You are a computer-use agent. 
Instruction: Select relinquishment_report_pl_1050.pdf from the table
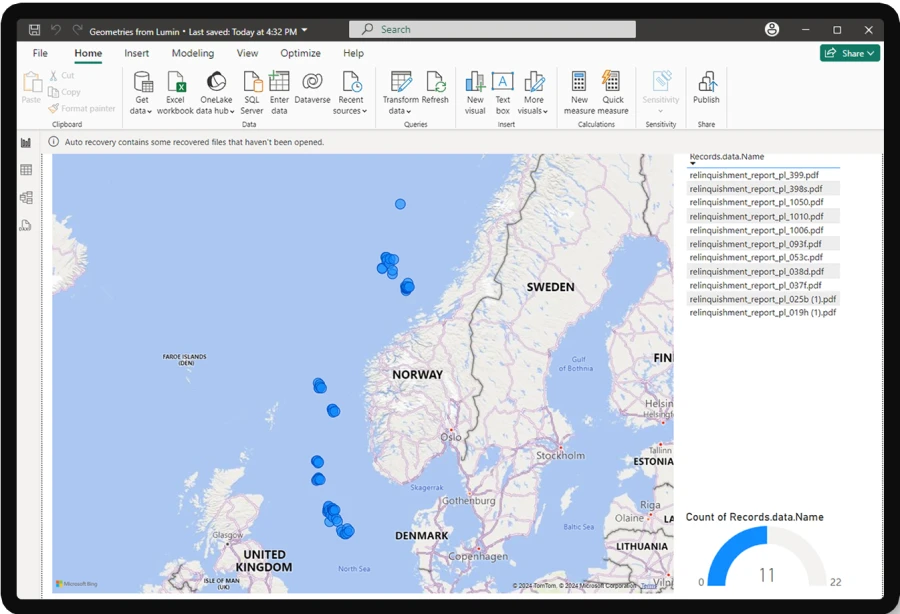(x=766, y=202)
